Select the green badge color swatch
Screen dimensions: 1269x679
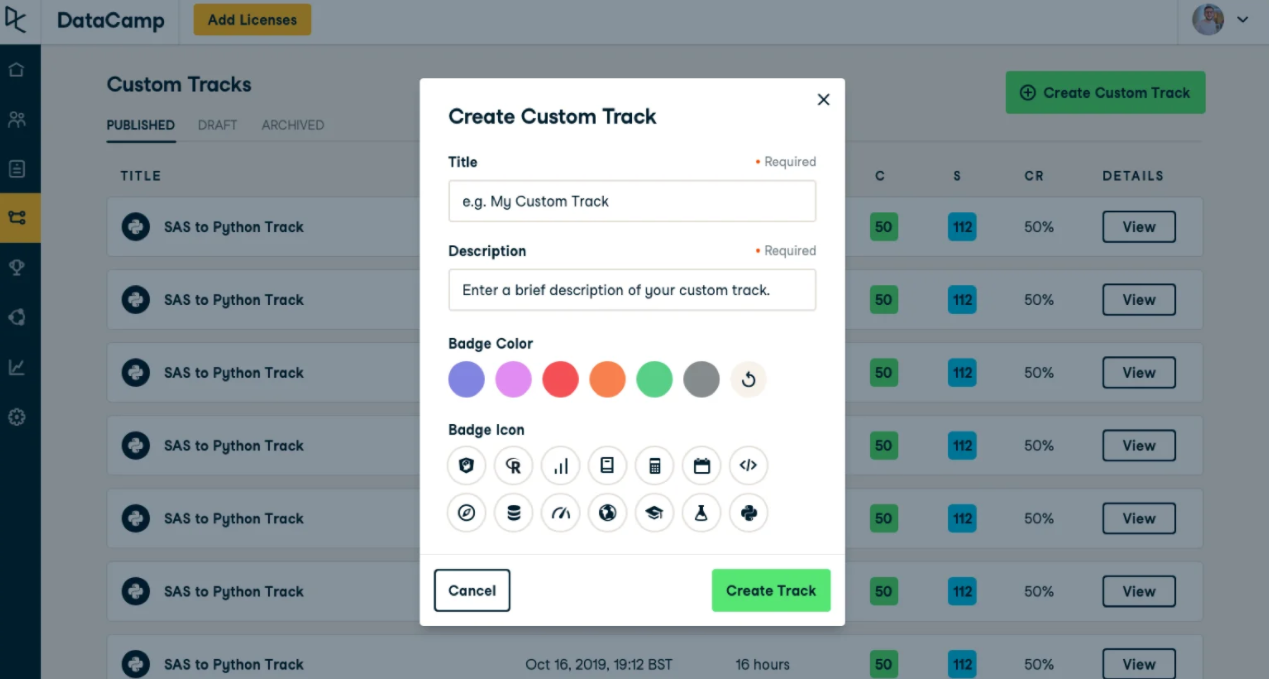coord(654,379)
